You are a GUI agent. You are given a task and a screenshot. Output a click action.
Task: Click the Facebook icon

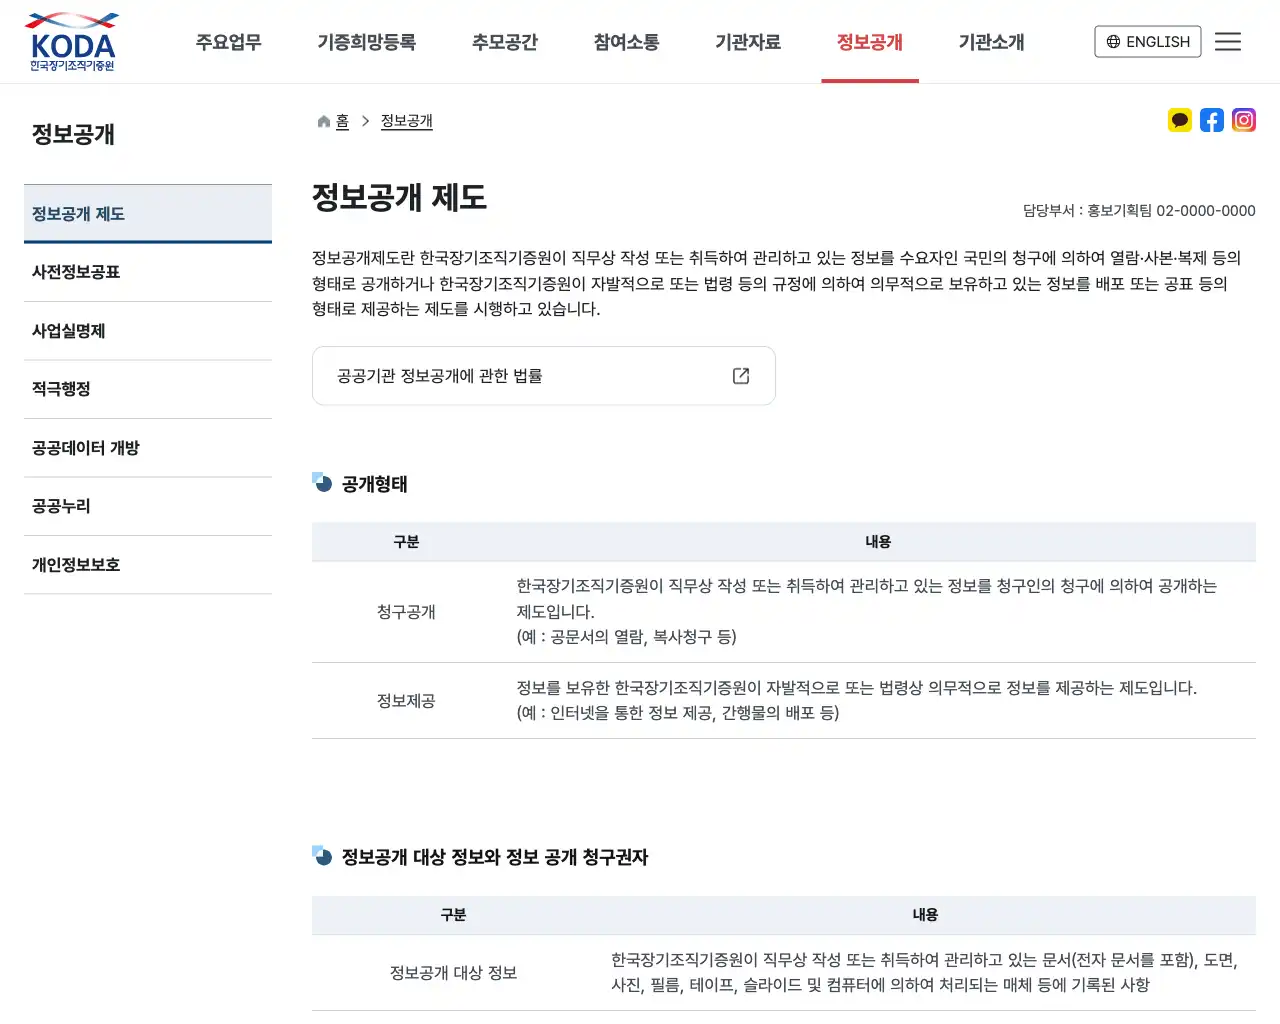tap(1212, 120)
